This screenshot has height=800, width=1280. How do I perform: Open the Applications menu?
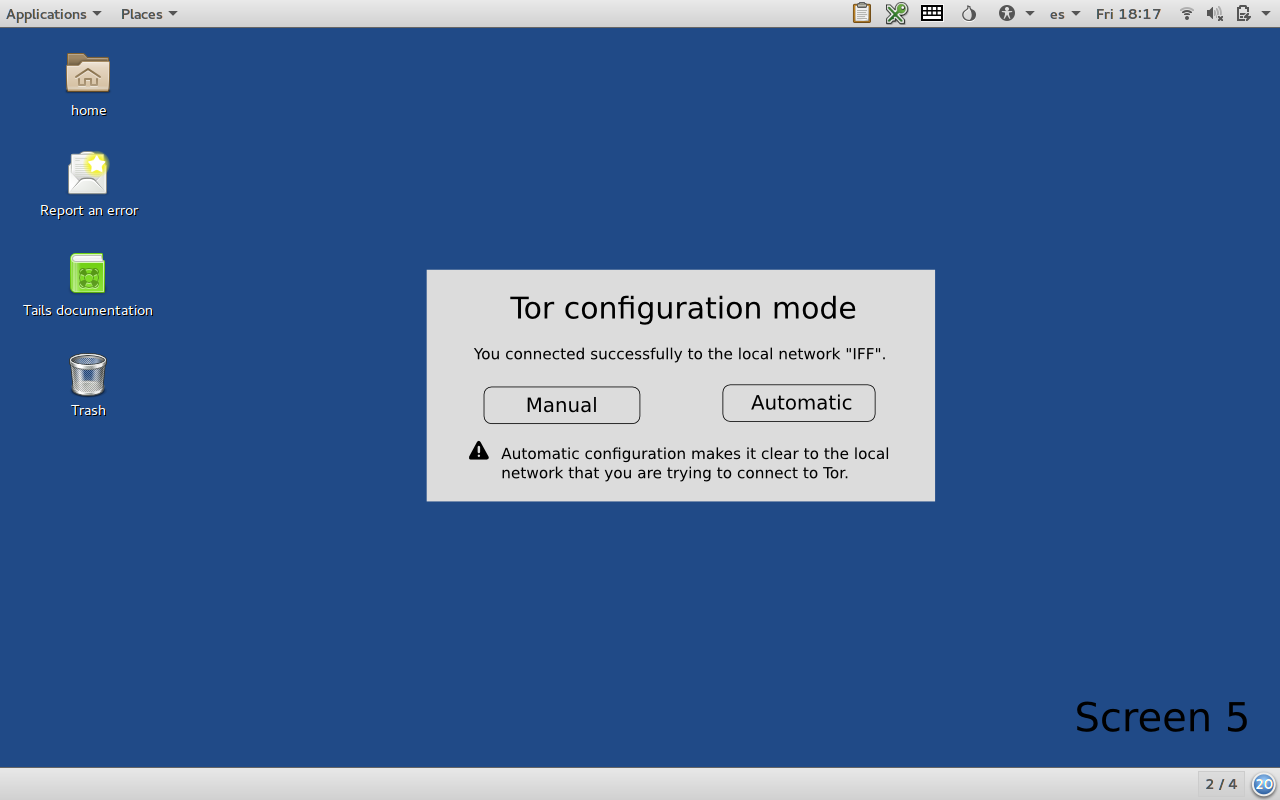coord(53,13)
